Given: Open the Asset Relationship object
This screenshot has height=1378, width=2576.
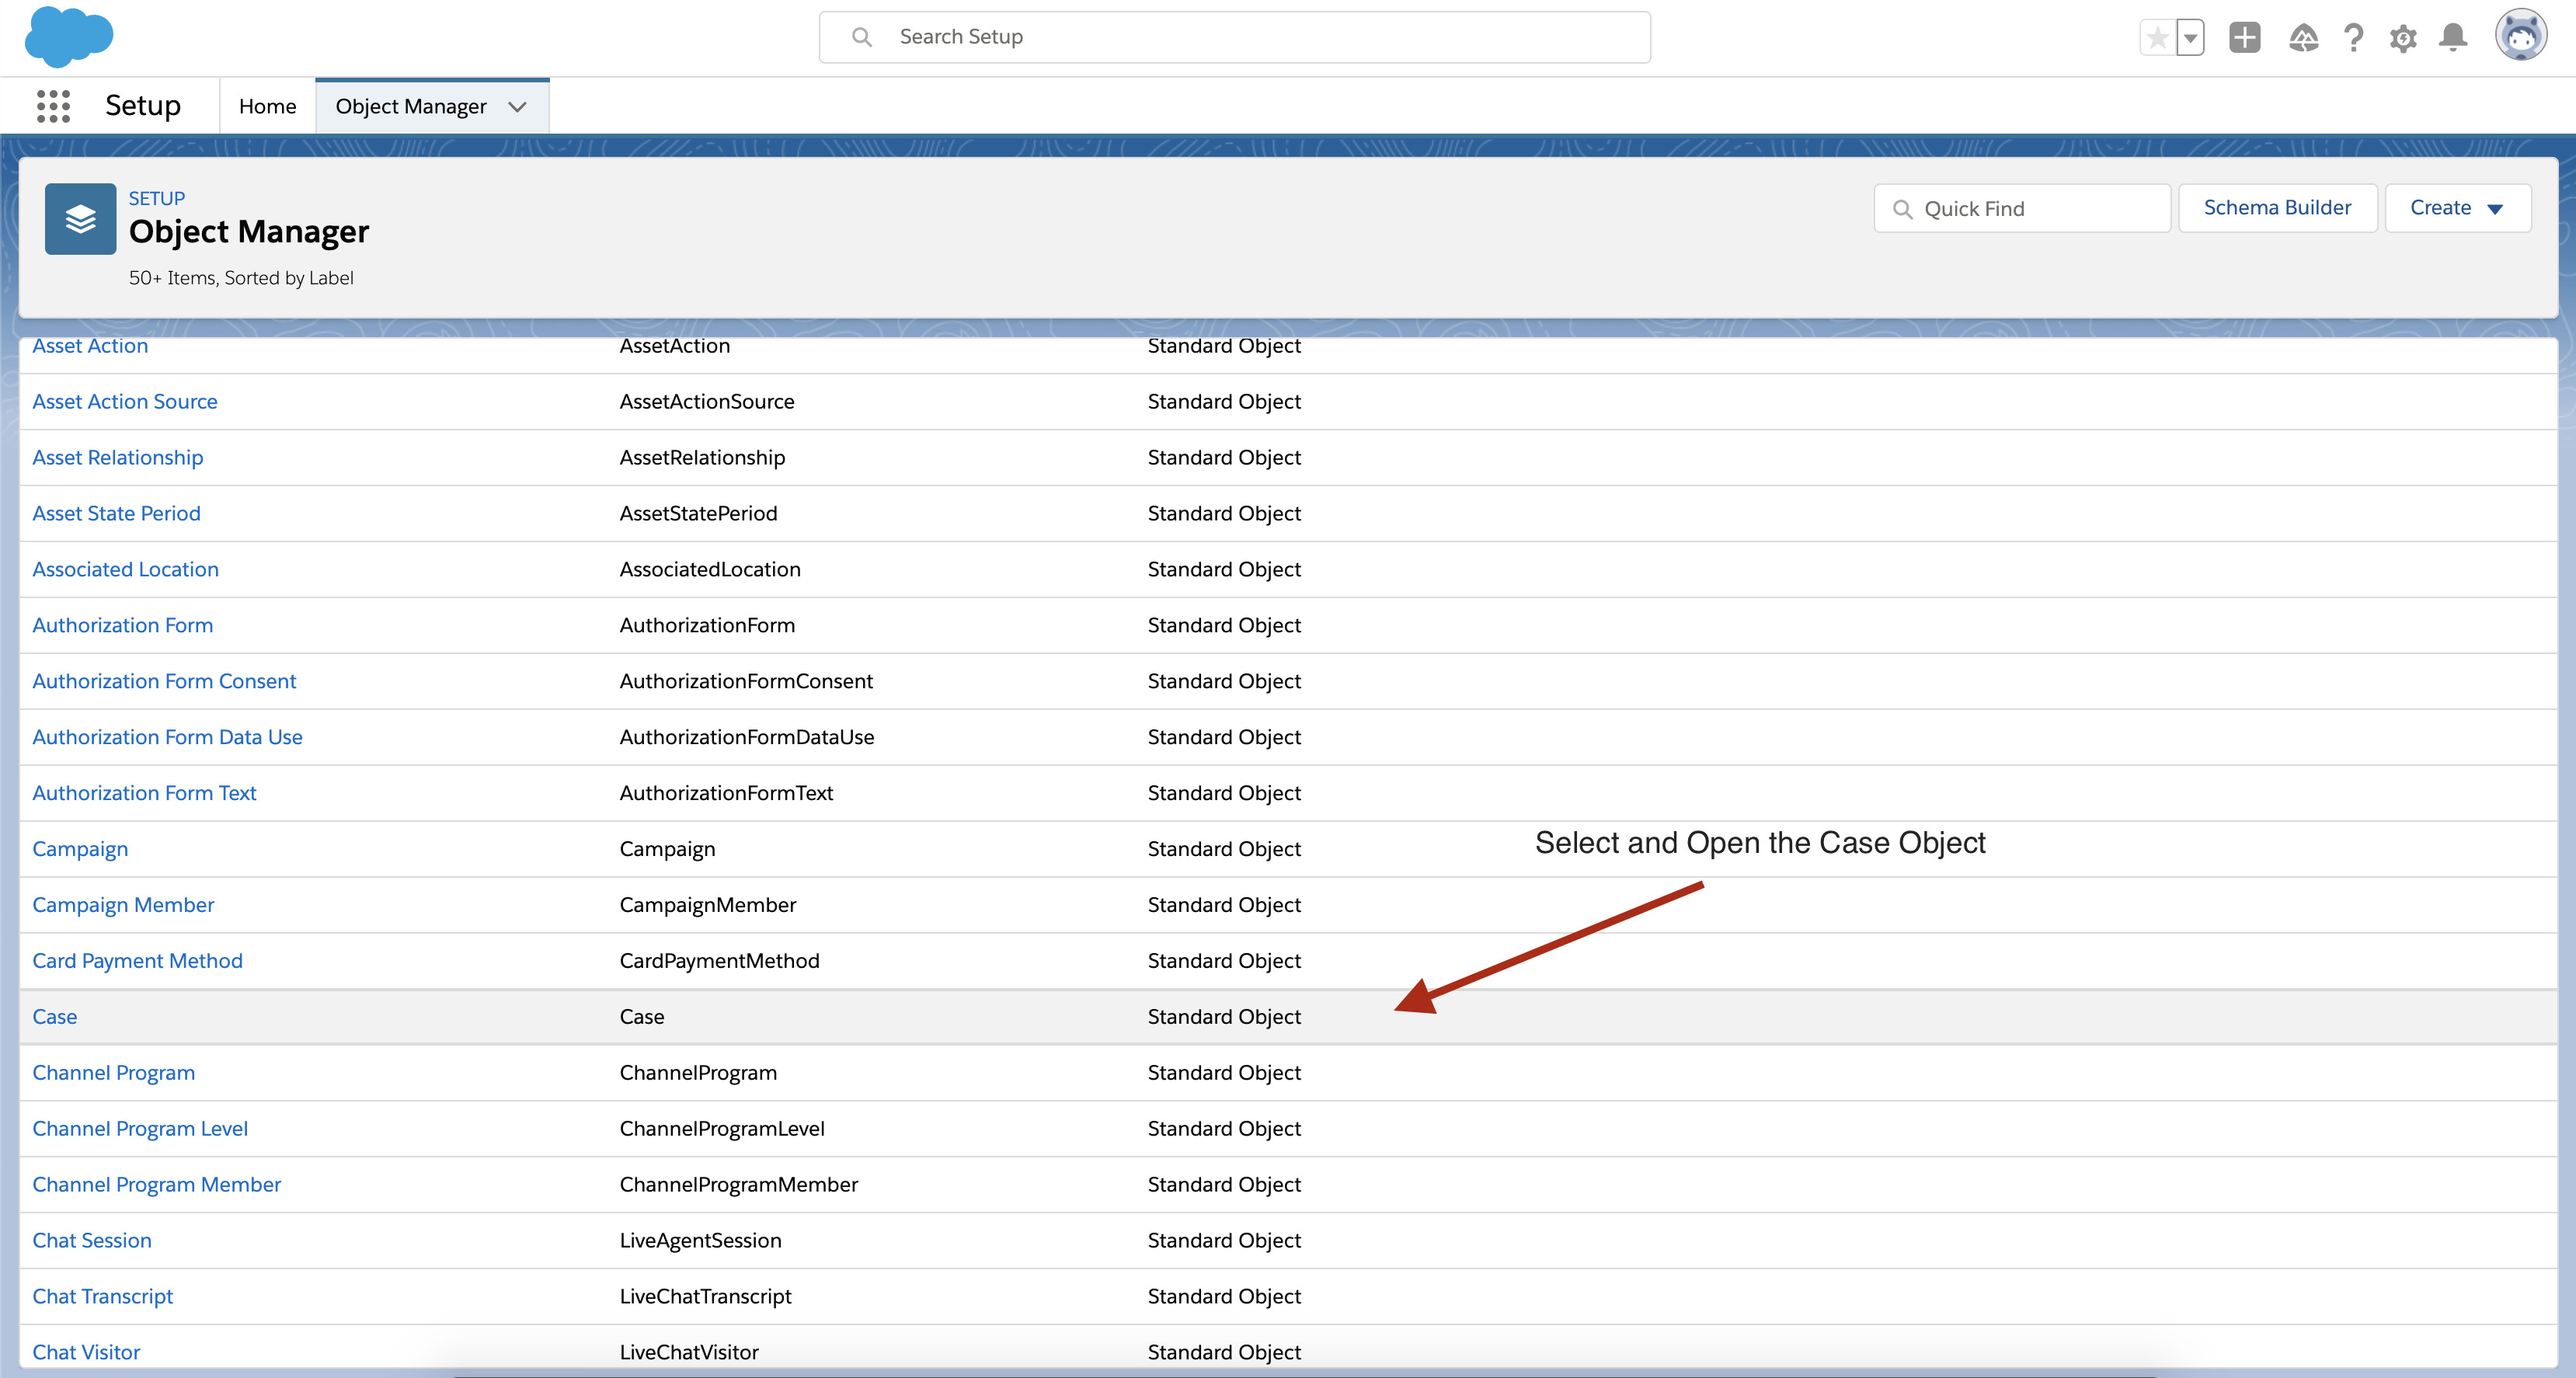Looking at the screenshot, I should (118, 457).
